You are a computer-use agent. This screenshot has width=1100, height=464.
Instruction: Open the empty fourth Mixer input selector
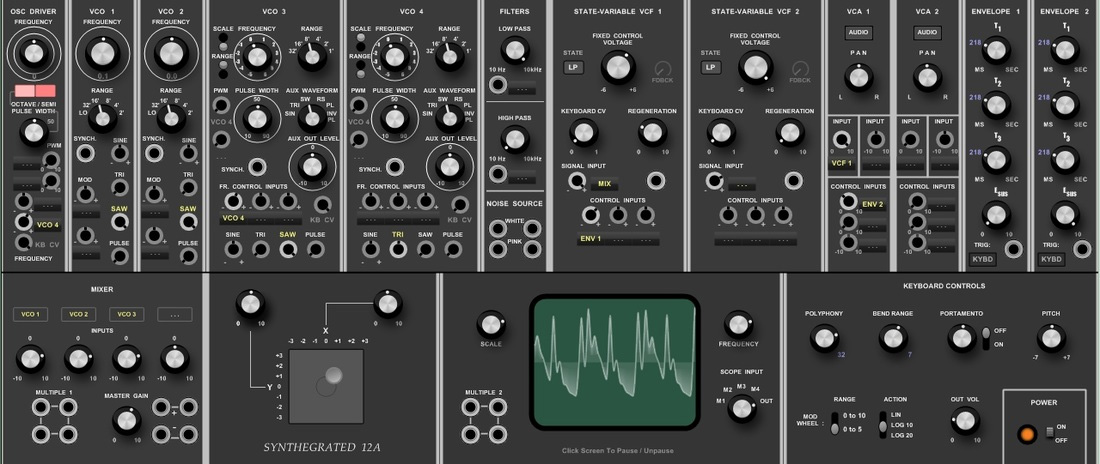pyautogui.click(x=175, y=314)
